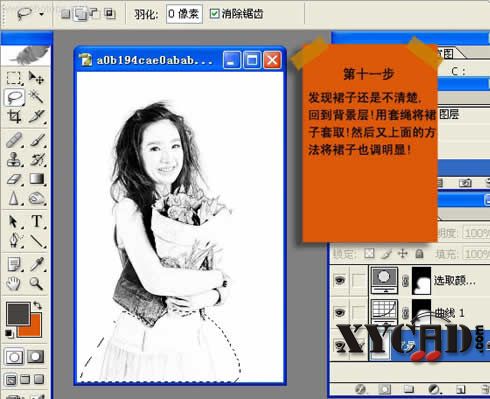Switch to Quick Mask mode button

coord(36,357)
